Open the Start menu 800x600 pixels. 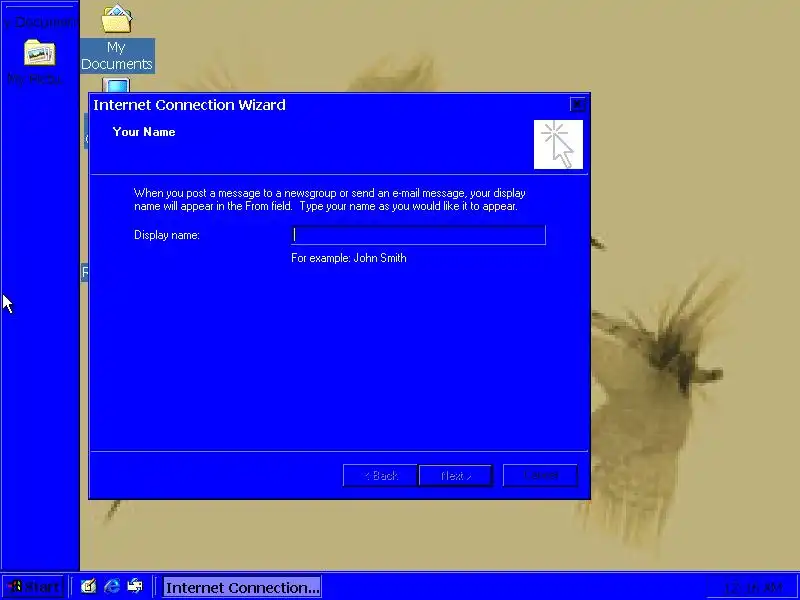click(x=34, y=587)
